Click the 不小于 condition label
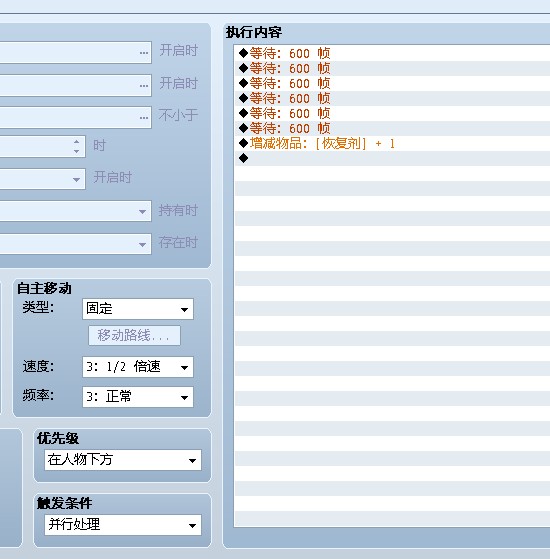 pyautogui.click(x=178, y=115)
